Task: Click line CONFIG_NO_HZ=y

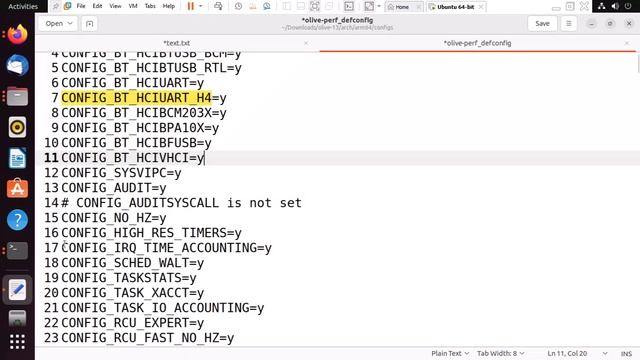Action: [114, 218]
